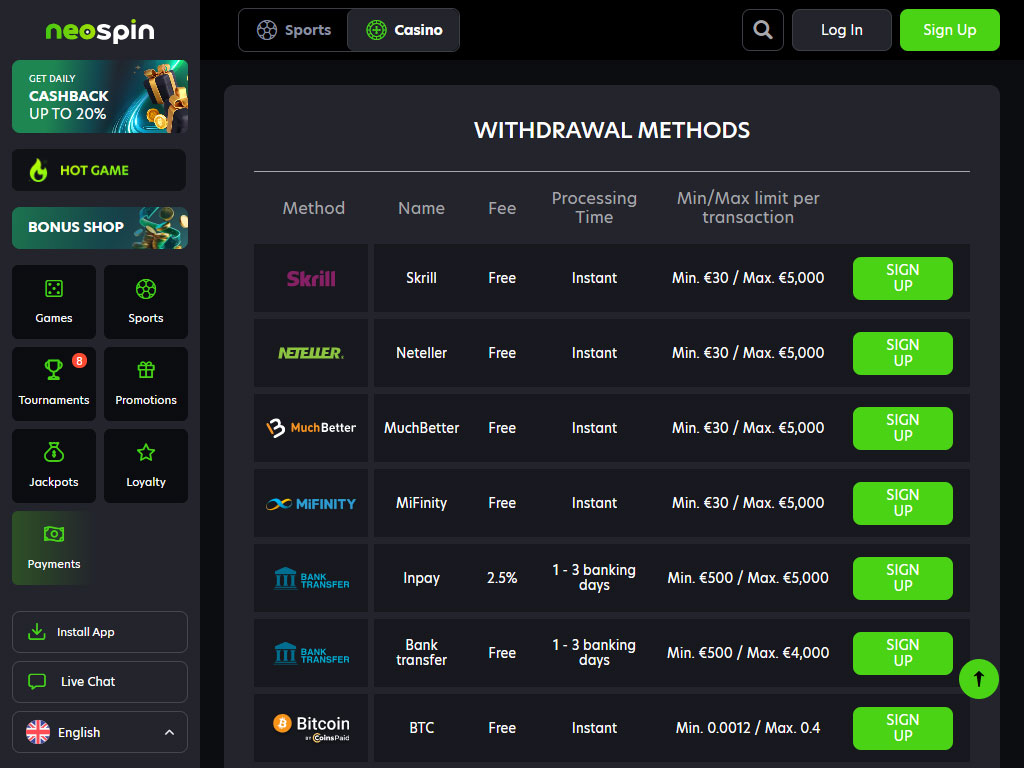Click Install App button
Image resolution: width=1024 pixels, height=768 pixels.
click(100, 632)
